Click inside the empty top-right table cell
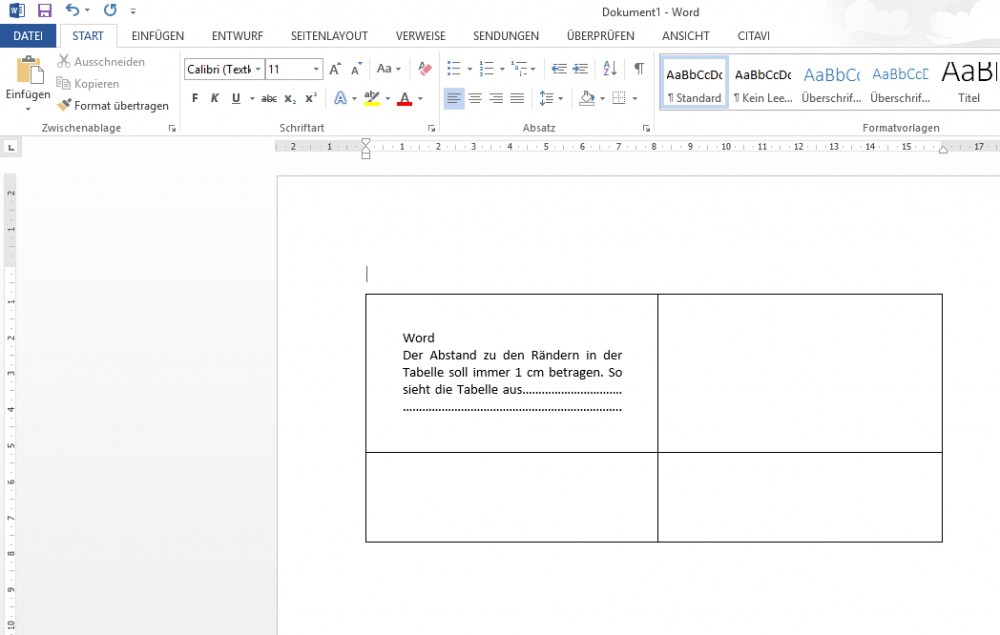Image resolution: width=1000 pixels, height=635 pixels. click(799, 372)
